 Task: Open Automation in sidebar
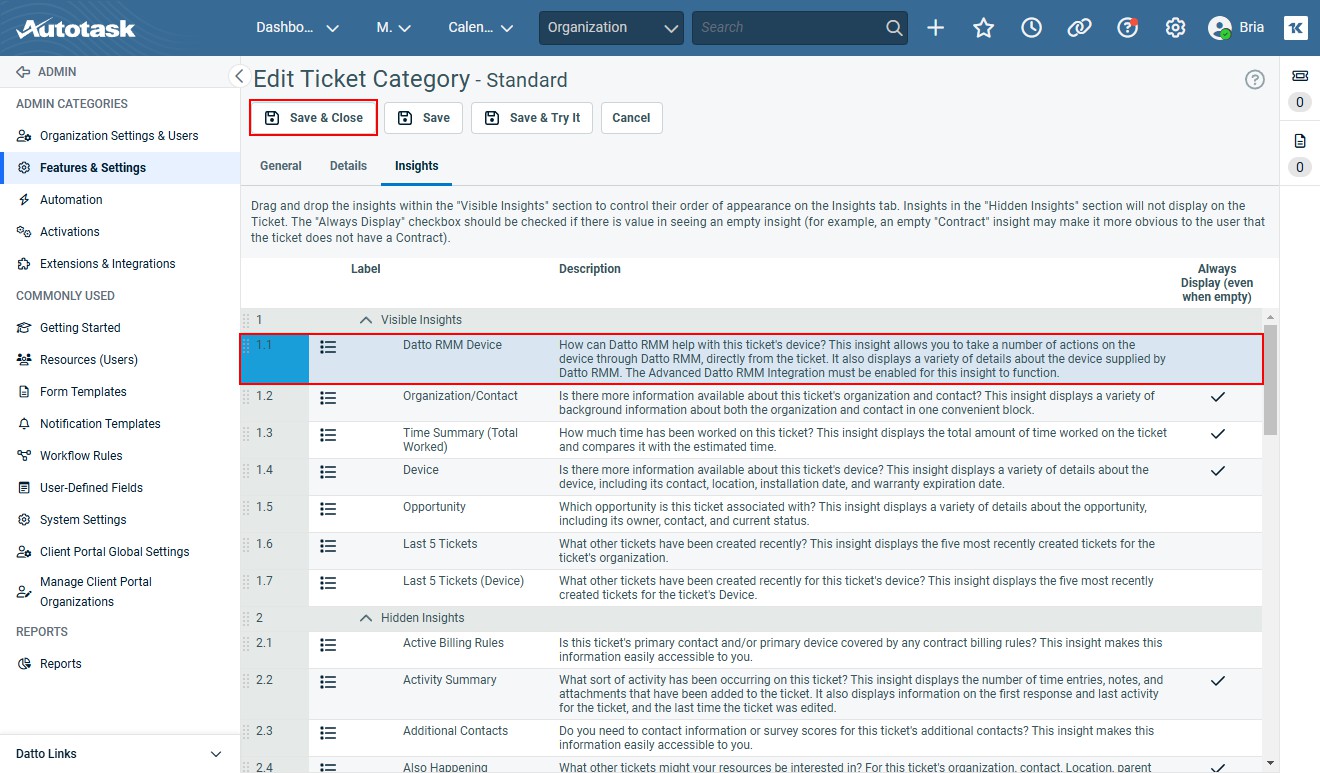coord(71,200)
